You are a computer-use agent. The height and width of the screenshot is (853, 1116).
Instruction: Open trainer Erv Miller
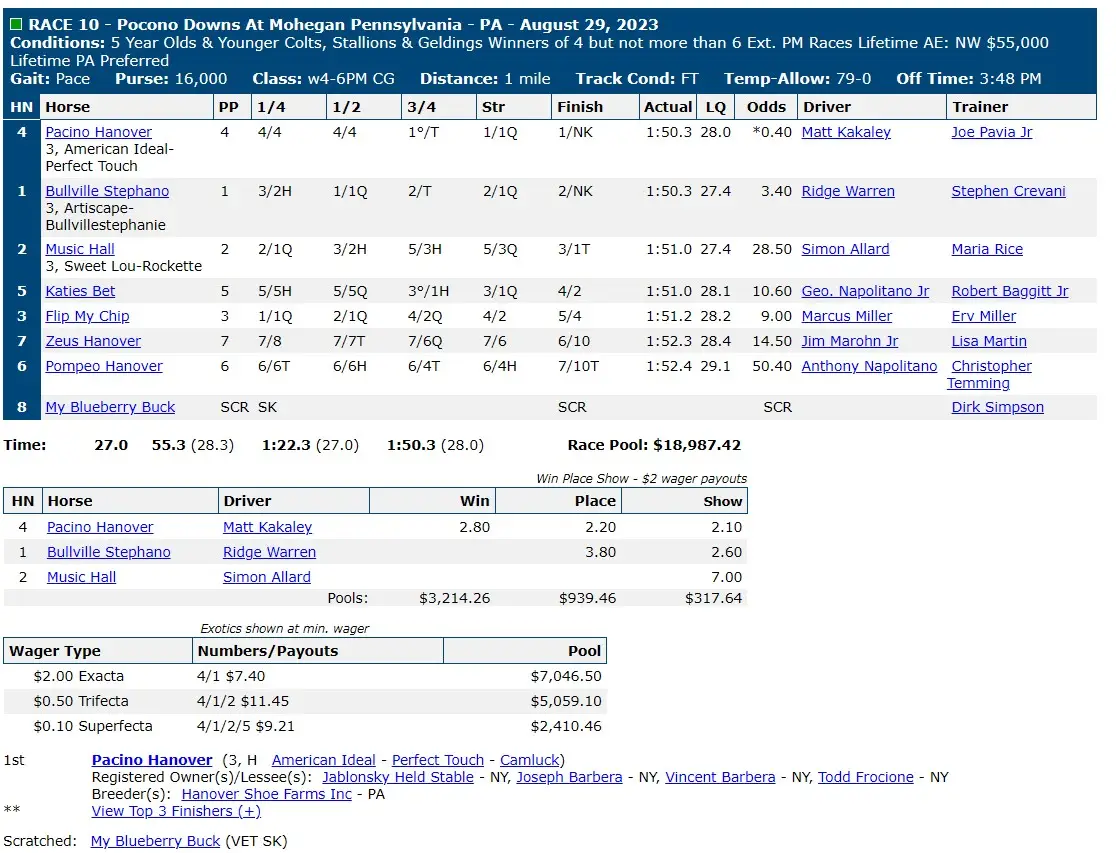tap(984, 316)
